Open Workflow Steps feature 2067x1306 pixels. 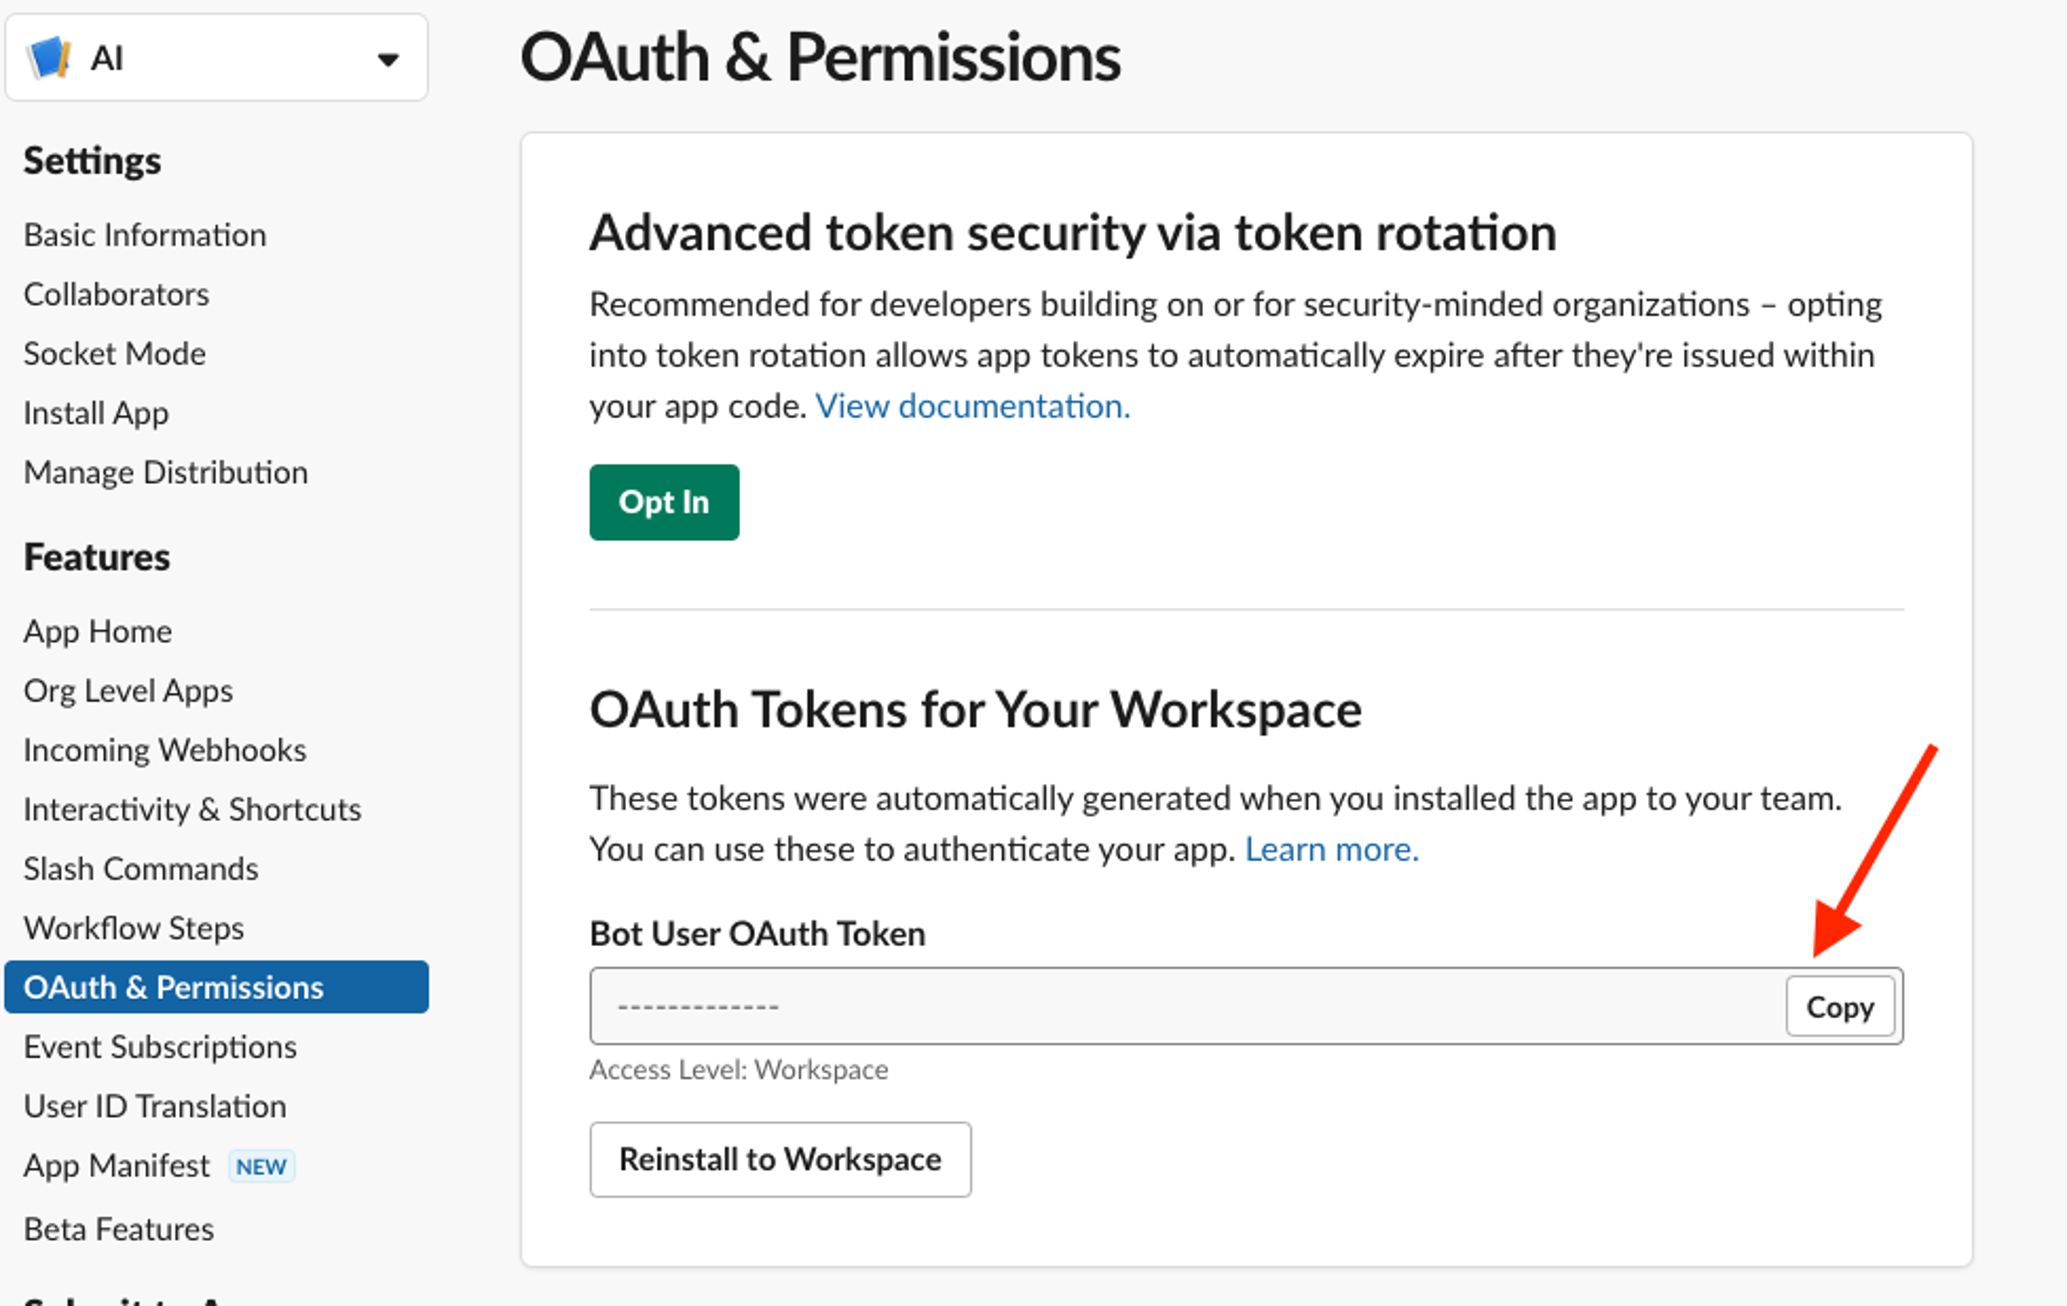pyautogui.click(x=134, y=928)
